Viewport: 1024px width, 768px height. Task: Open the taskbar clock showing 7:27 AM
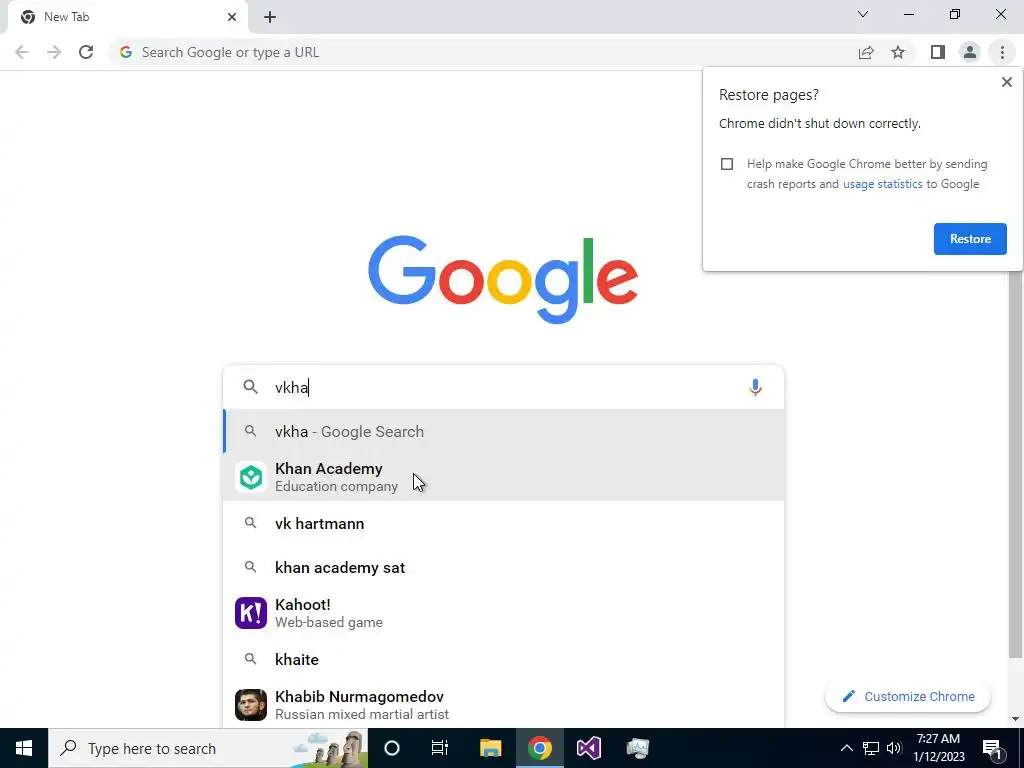(938, 748)
